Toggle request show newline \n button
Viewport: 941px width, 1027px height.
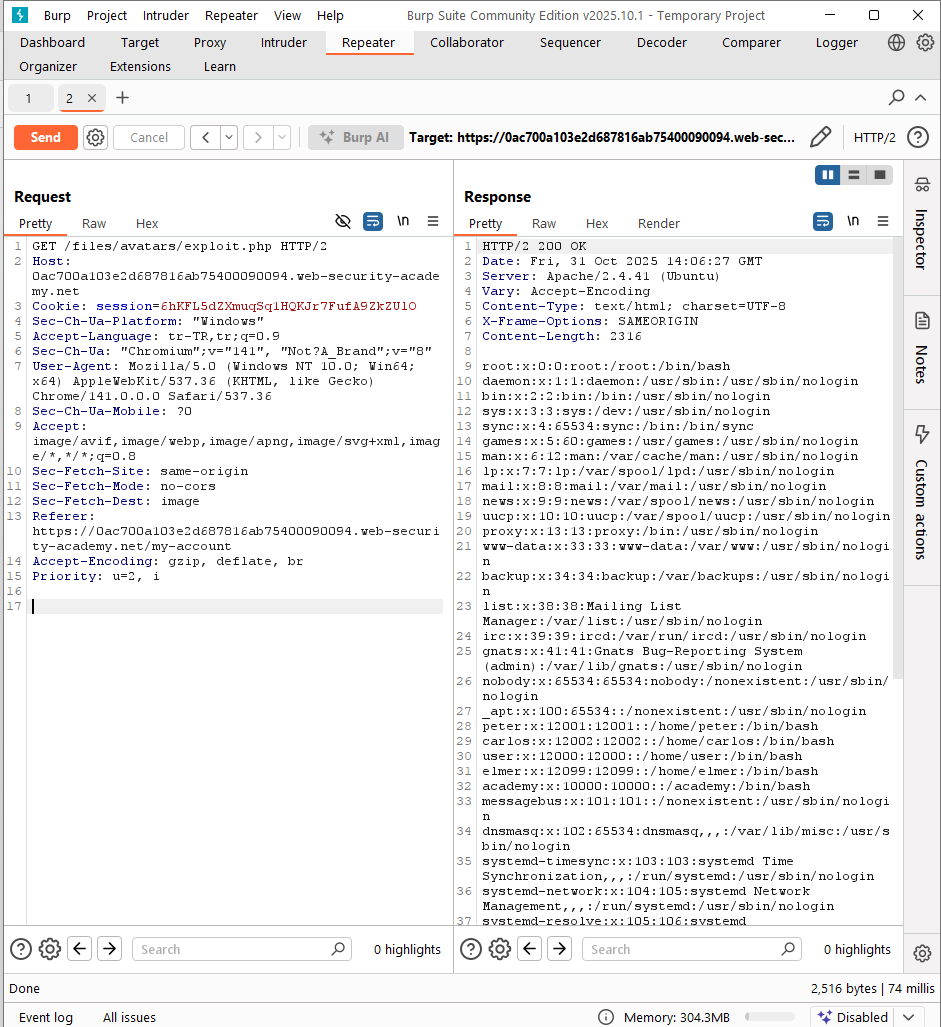pos(403,221)
